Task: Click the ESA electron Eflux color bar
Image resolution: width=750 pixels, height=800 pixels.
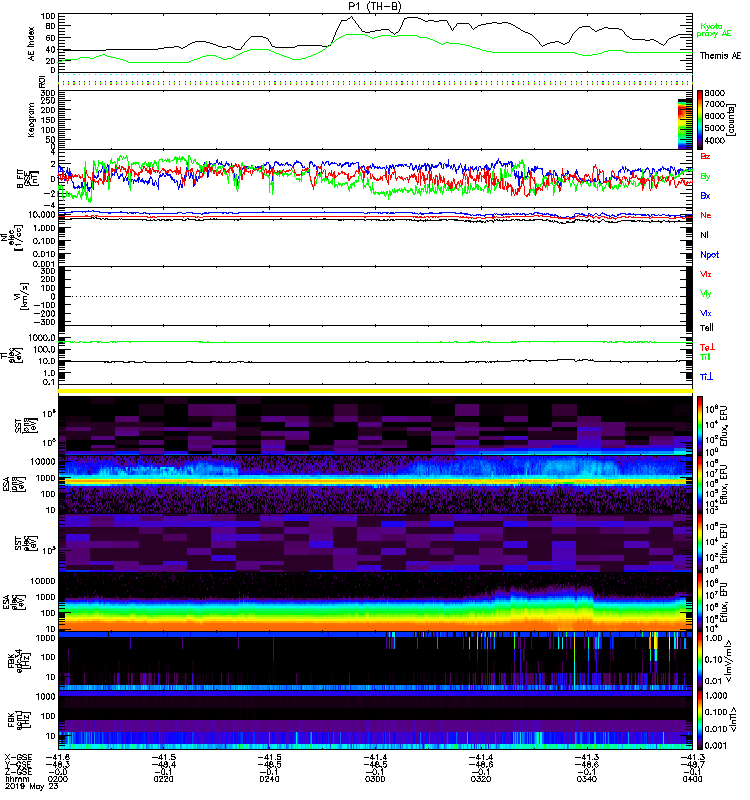Action: pyautogui.click(x=700, y=602)
